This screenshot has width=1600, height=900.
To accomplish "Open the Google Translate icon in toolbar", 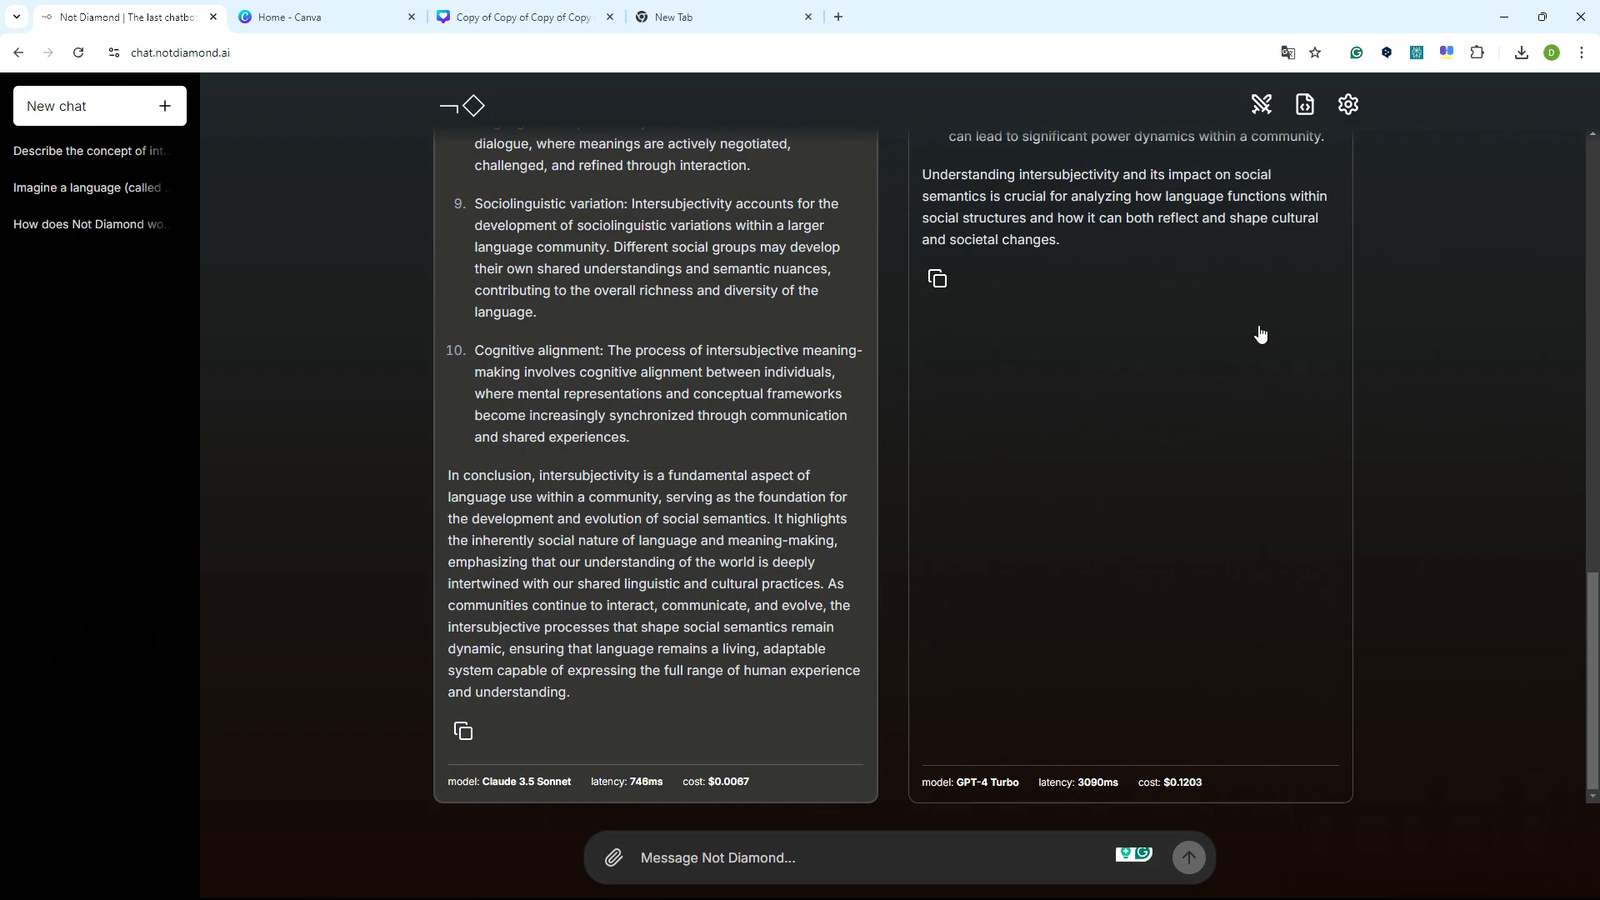I will pos(1287,52).
